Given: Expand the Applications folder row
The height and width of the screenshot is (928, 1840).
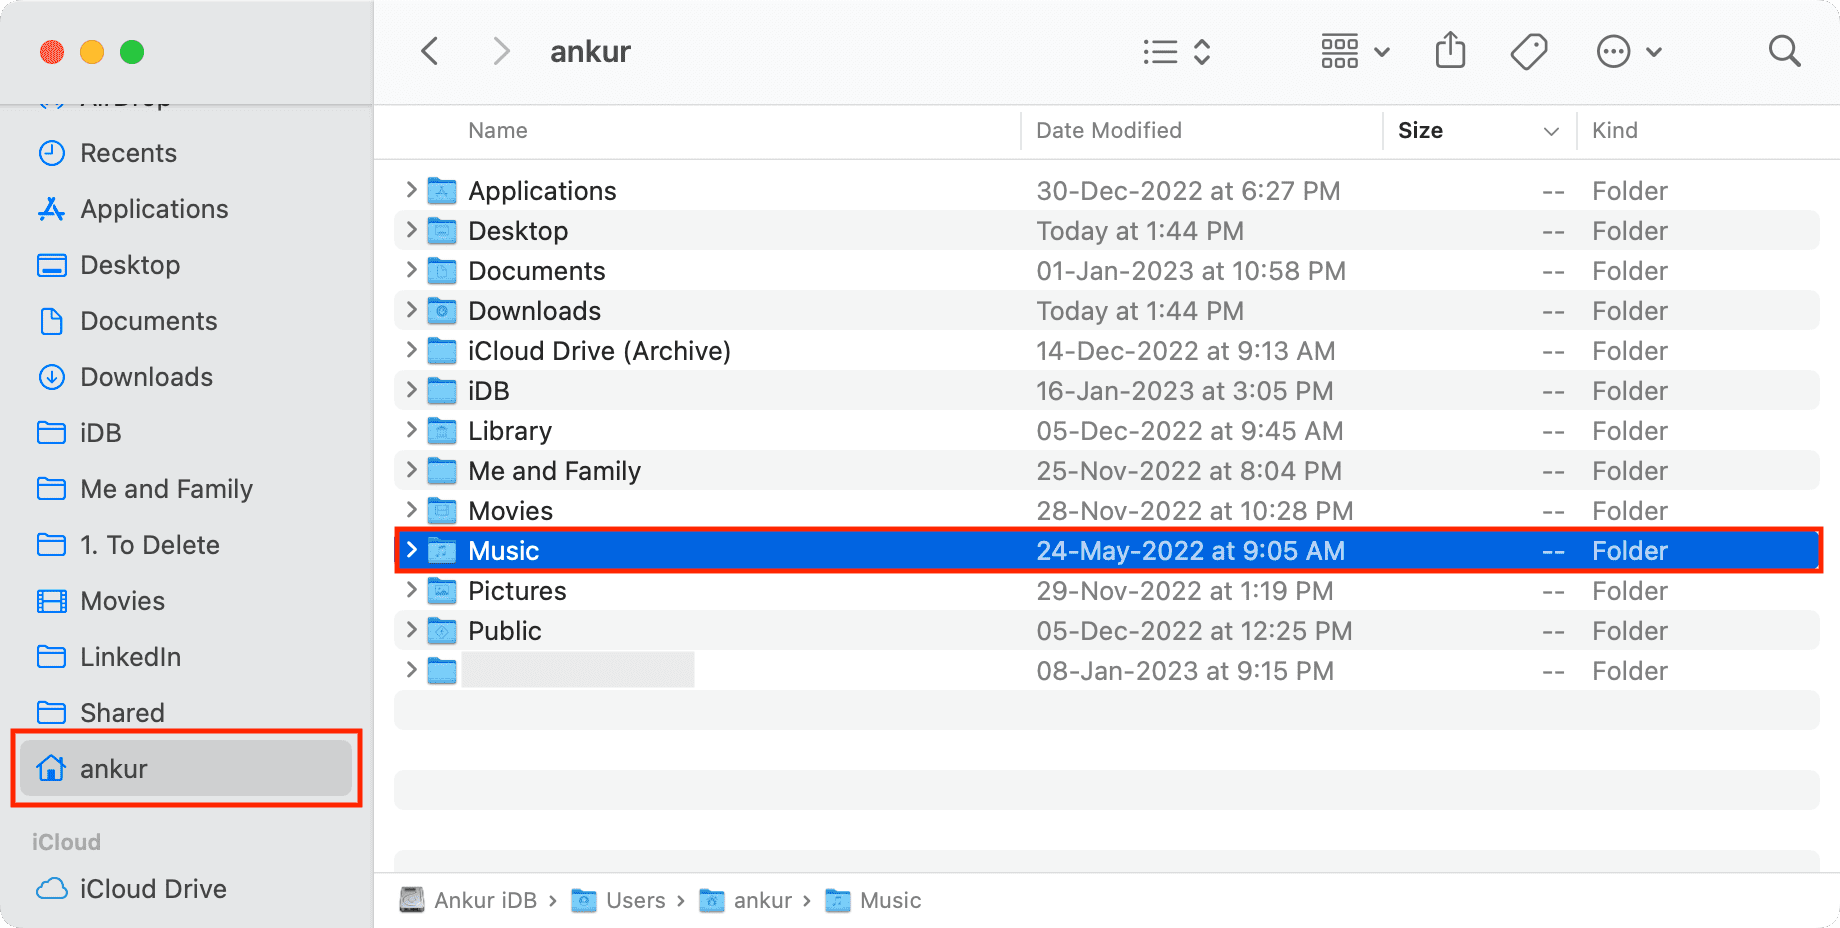Looking at the screenshot, I should click(x=411, y=190).
